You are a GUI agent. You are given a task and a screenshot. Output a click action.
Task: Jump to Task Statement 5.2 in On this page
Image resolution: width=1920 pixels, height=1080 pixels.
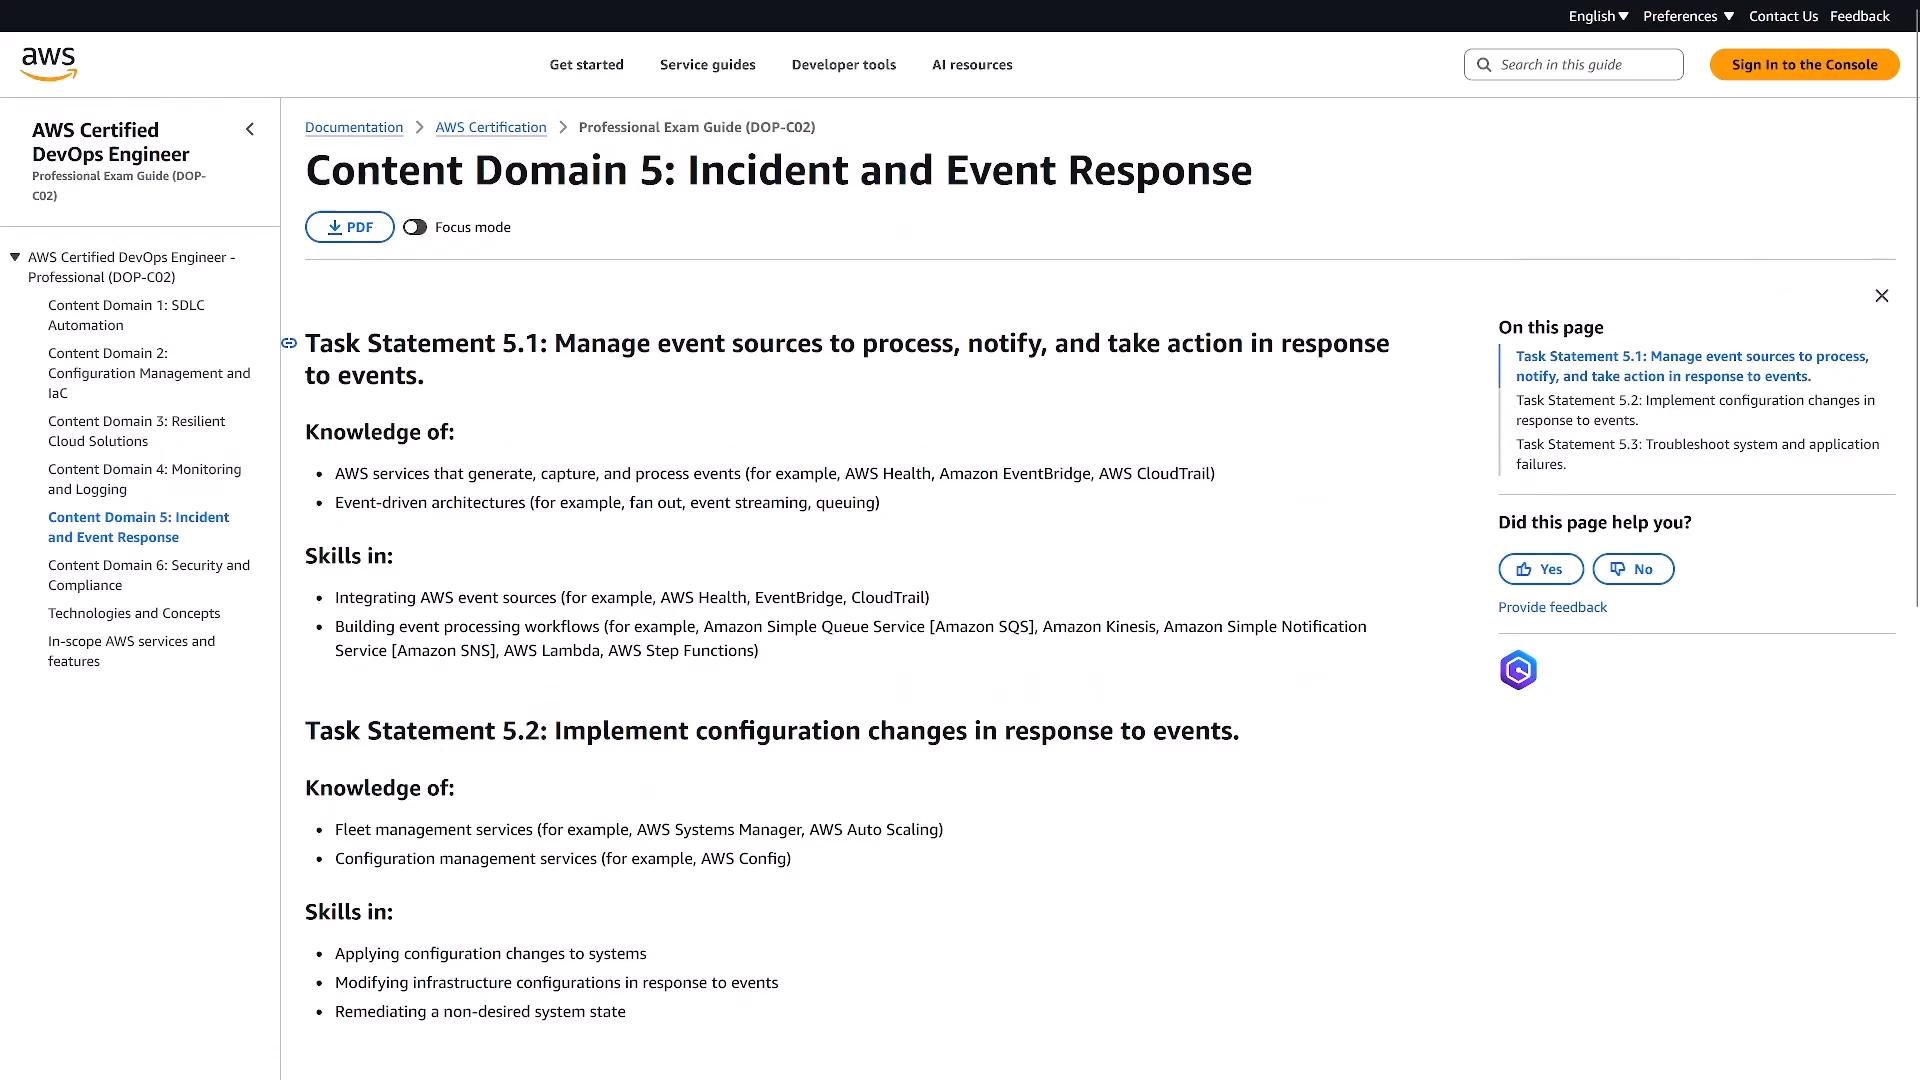[x=1695, y=410]
